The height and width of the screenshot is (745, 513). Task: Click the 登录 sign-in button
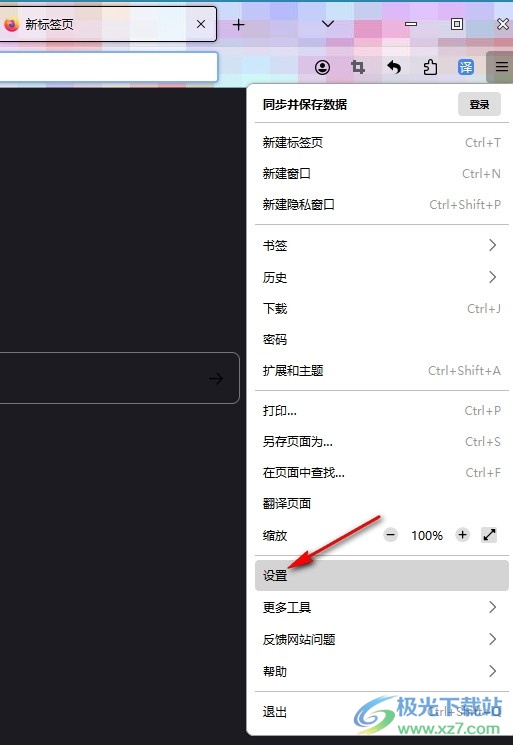[x=479, y=104]
